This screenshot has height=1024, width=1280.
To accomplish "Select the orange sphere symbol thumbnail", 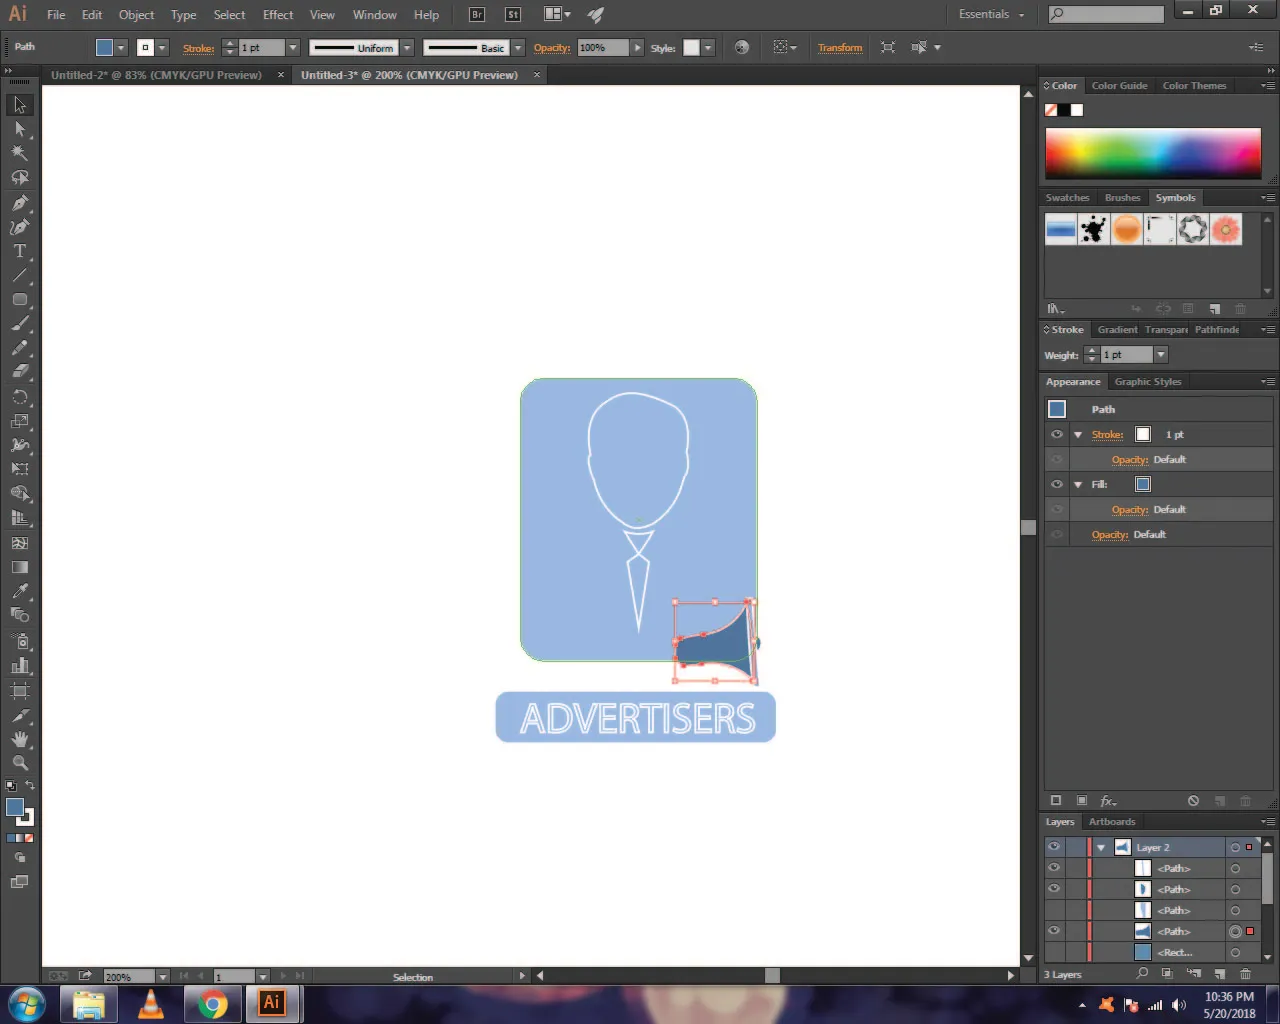I will pyautogui.click(x=1127, y=229).
